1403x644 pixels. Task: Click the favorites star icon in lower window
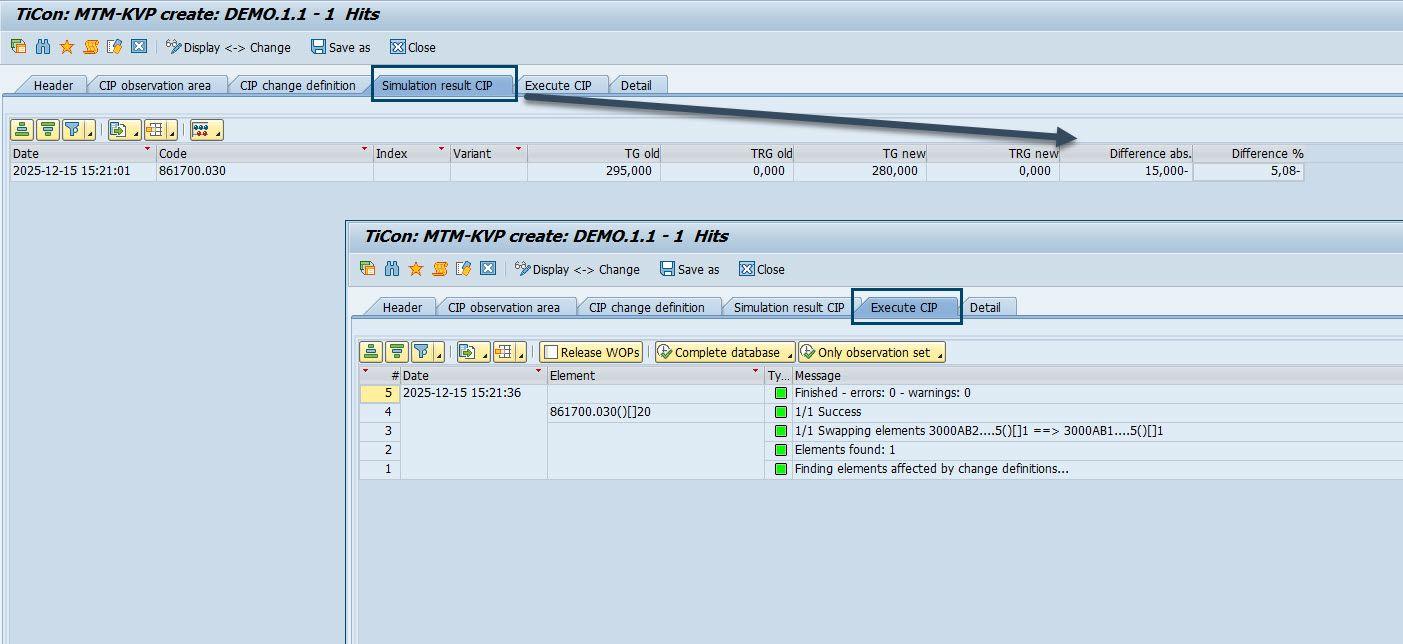(416, 269)
